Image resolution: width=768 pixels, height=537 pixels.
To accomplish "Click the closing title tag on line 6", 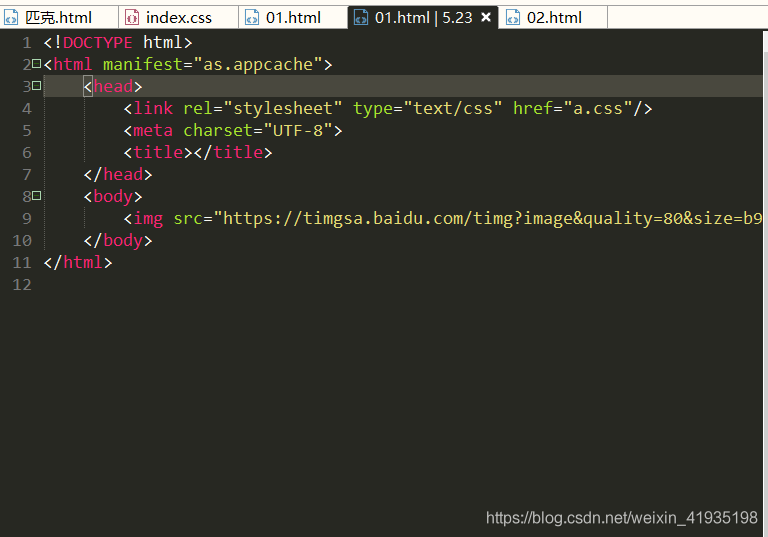I will pyautogui.click(x=233, y=152).
